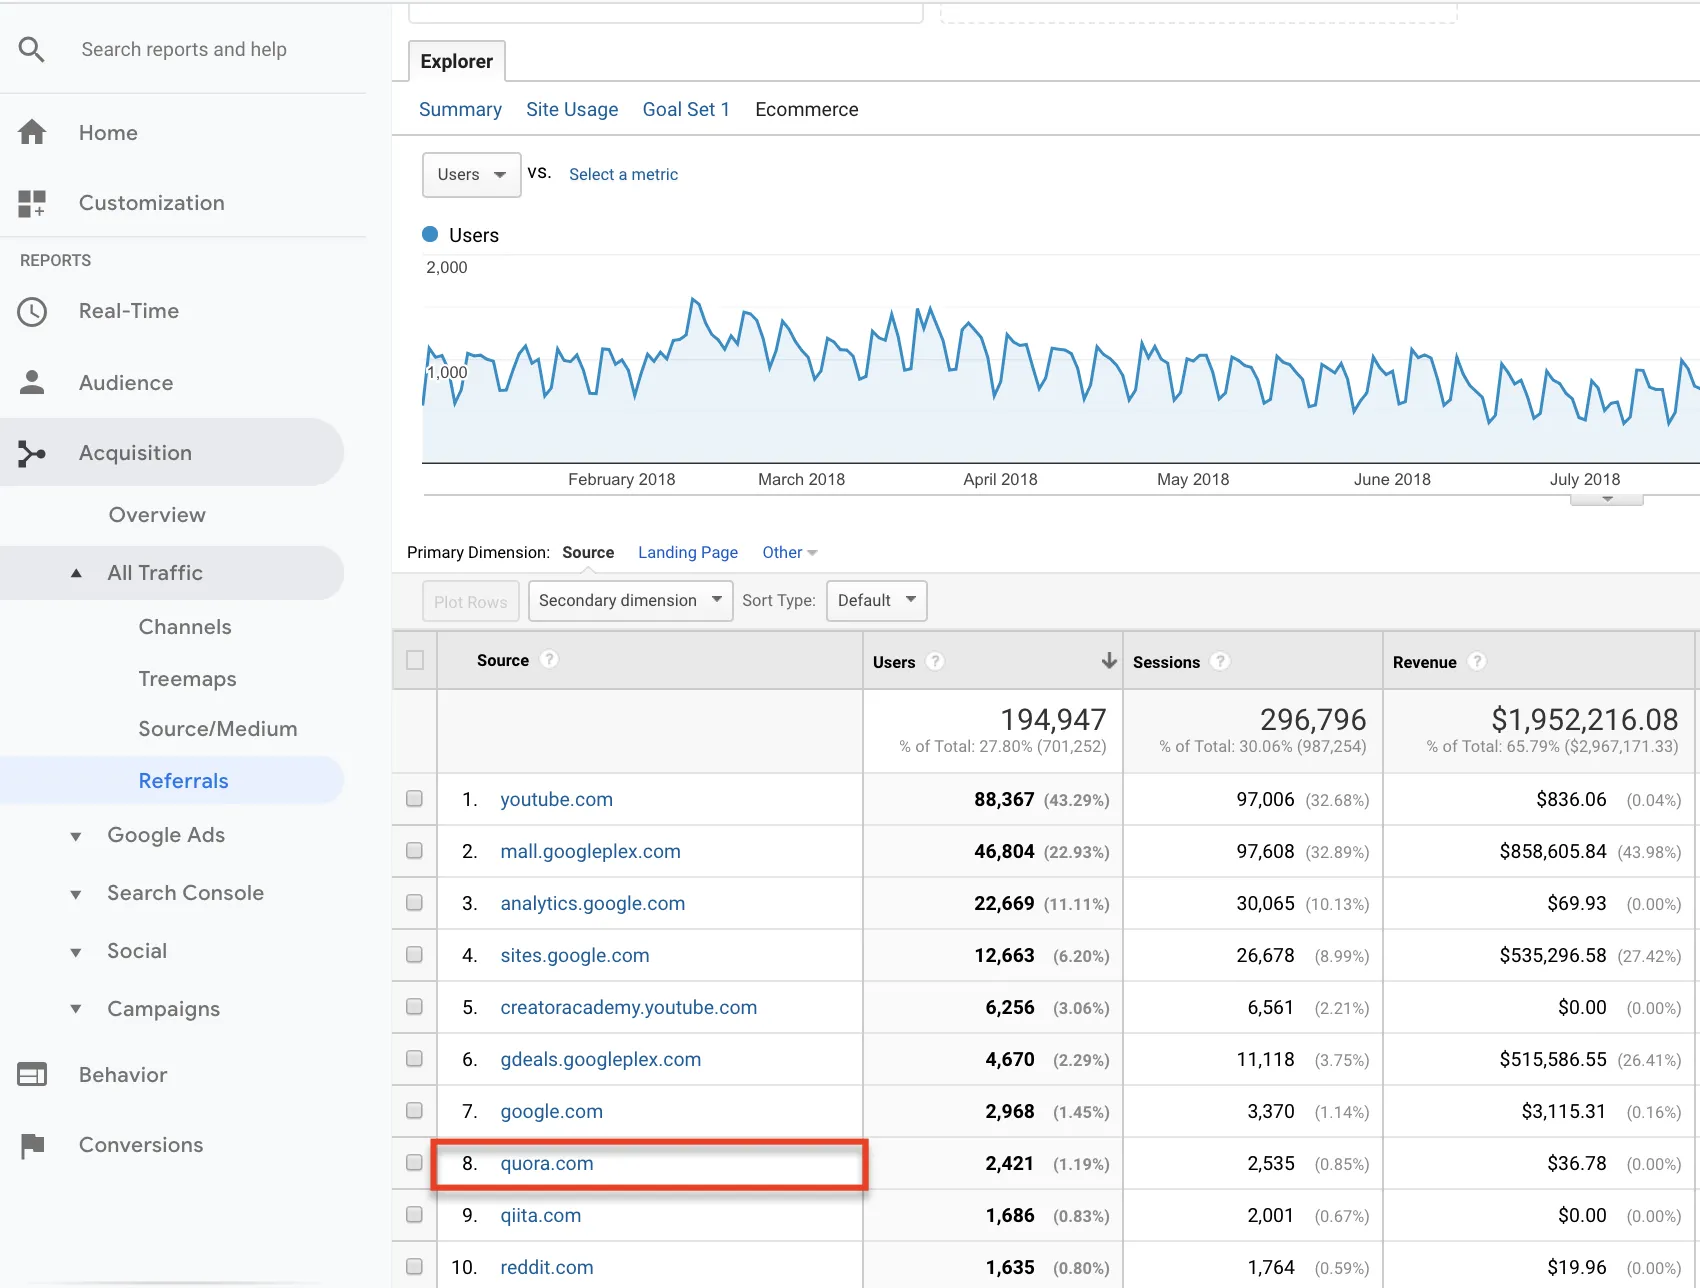
Task: Open the quora.com source link
Action: (547, 1163)
